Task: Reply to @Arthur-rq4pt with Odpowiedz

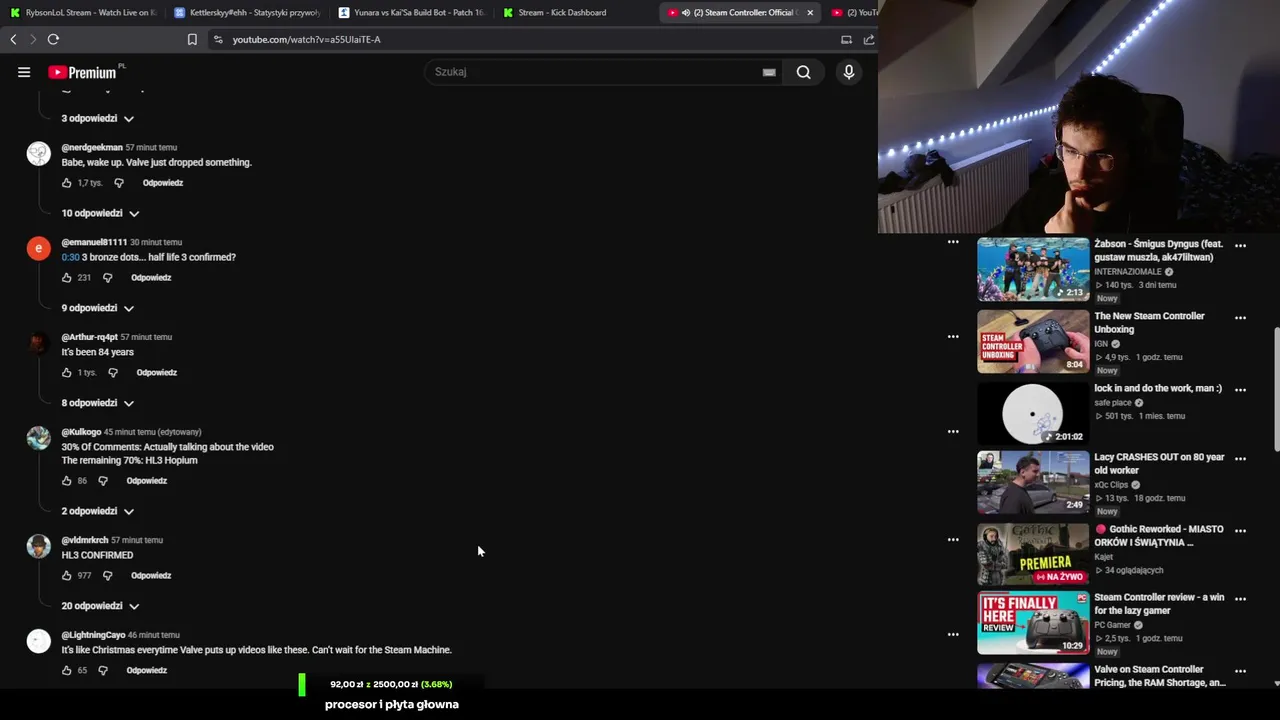Action: point(157,373)
